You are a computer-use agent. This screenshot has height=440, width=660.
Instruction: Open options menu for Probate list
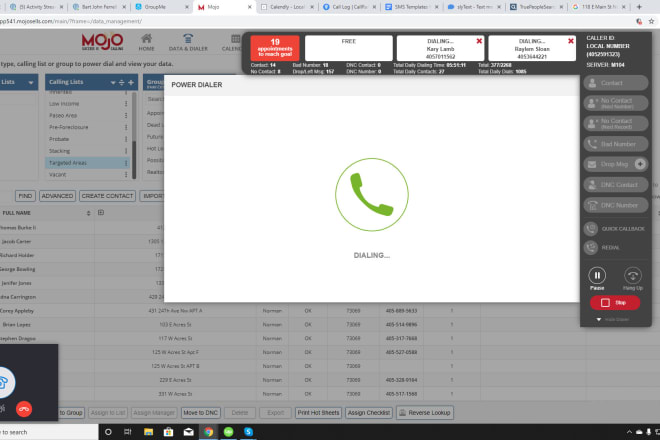click(125, 138)
